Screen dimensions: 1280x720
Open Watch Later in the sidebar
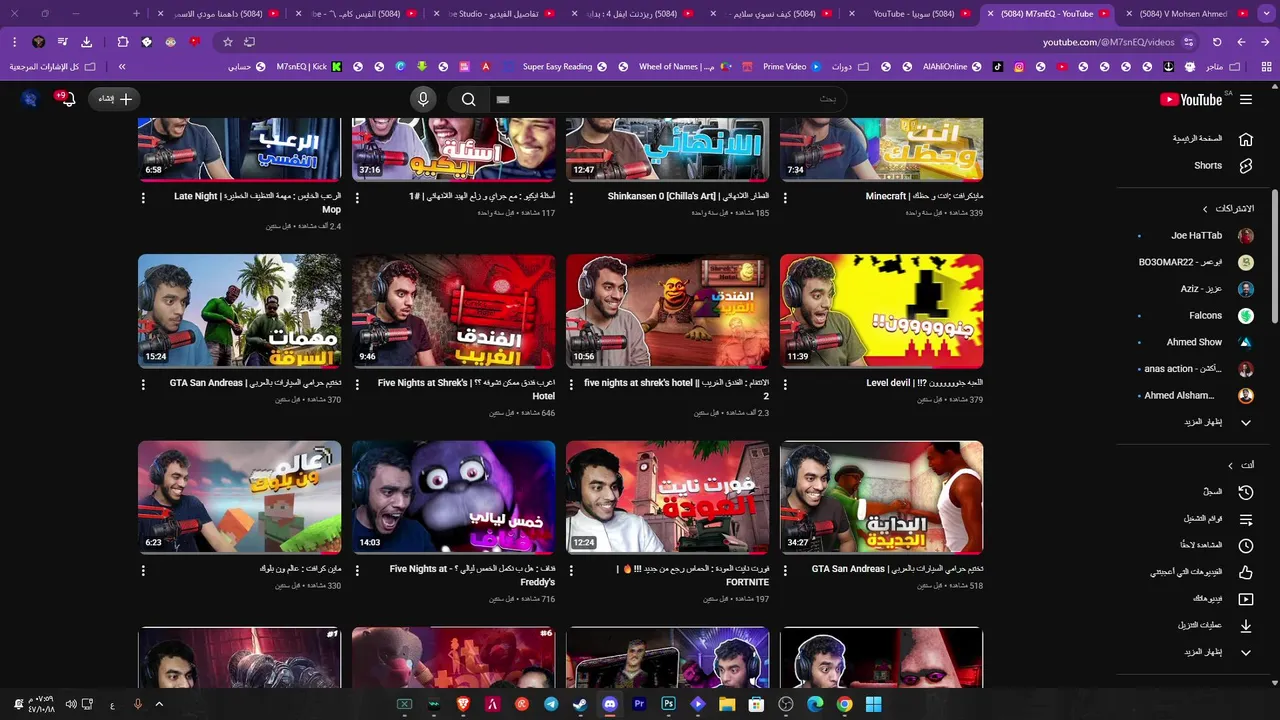point(1246,546)
